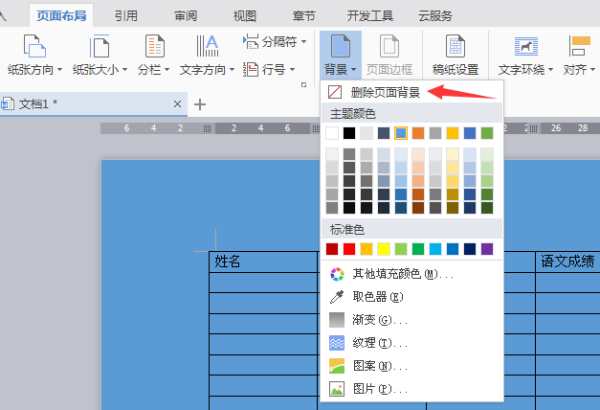The height and width of the screenshot is (410, 600).
Task: Select the black theme color swatch
Action: 349,133
